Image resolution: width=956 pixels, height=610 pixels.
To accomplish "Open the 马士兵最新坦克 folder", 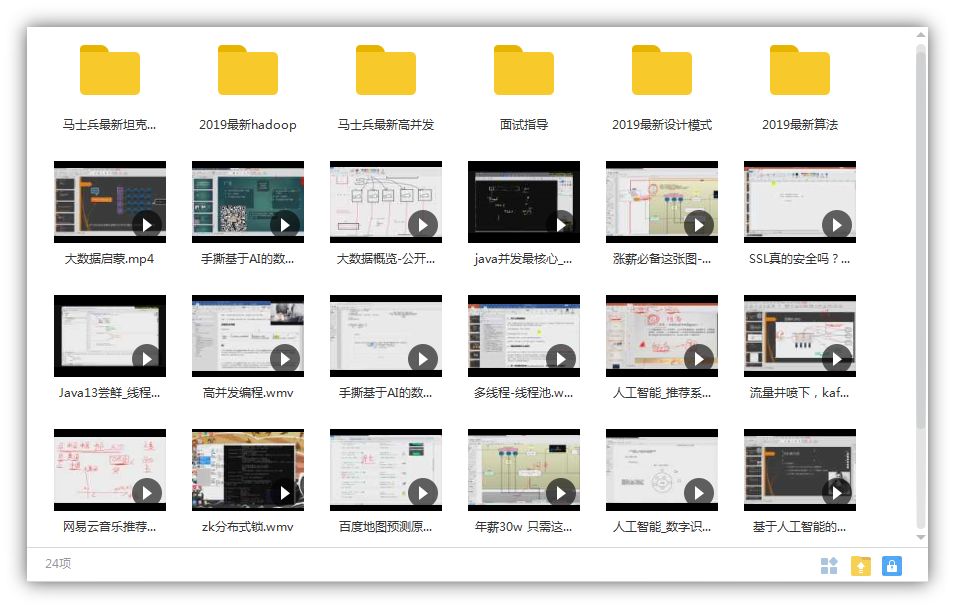I will tap(110, 70).
